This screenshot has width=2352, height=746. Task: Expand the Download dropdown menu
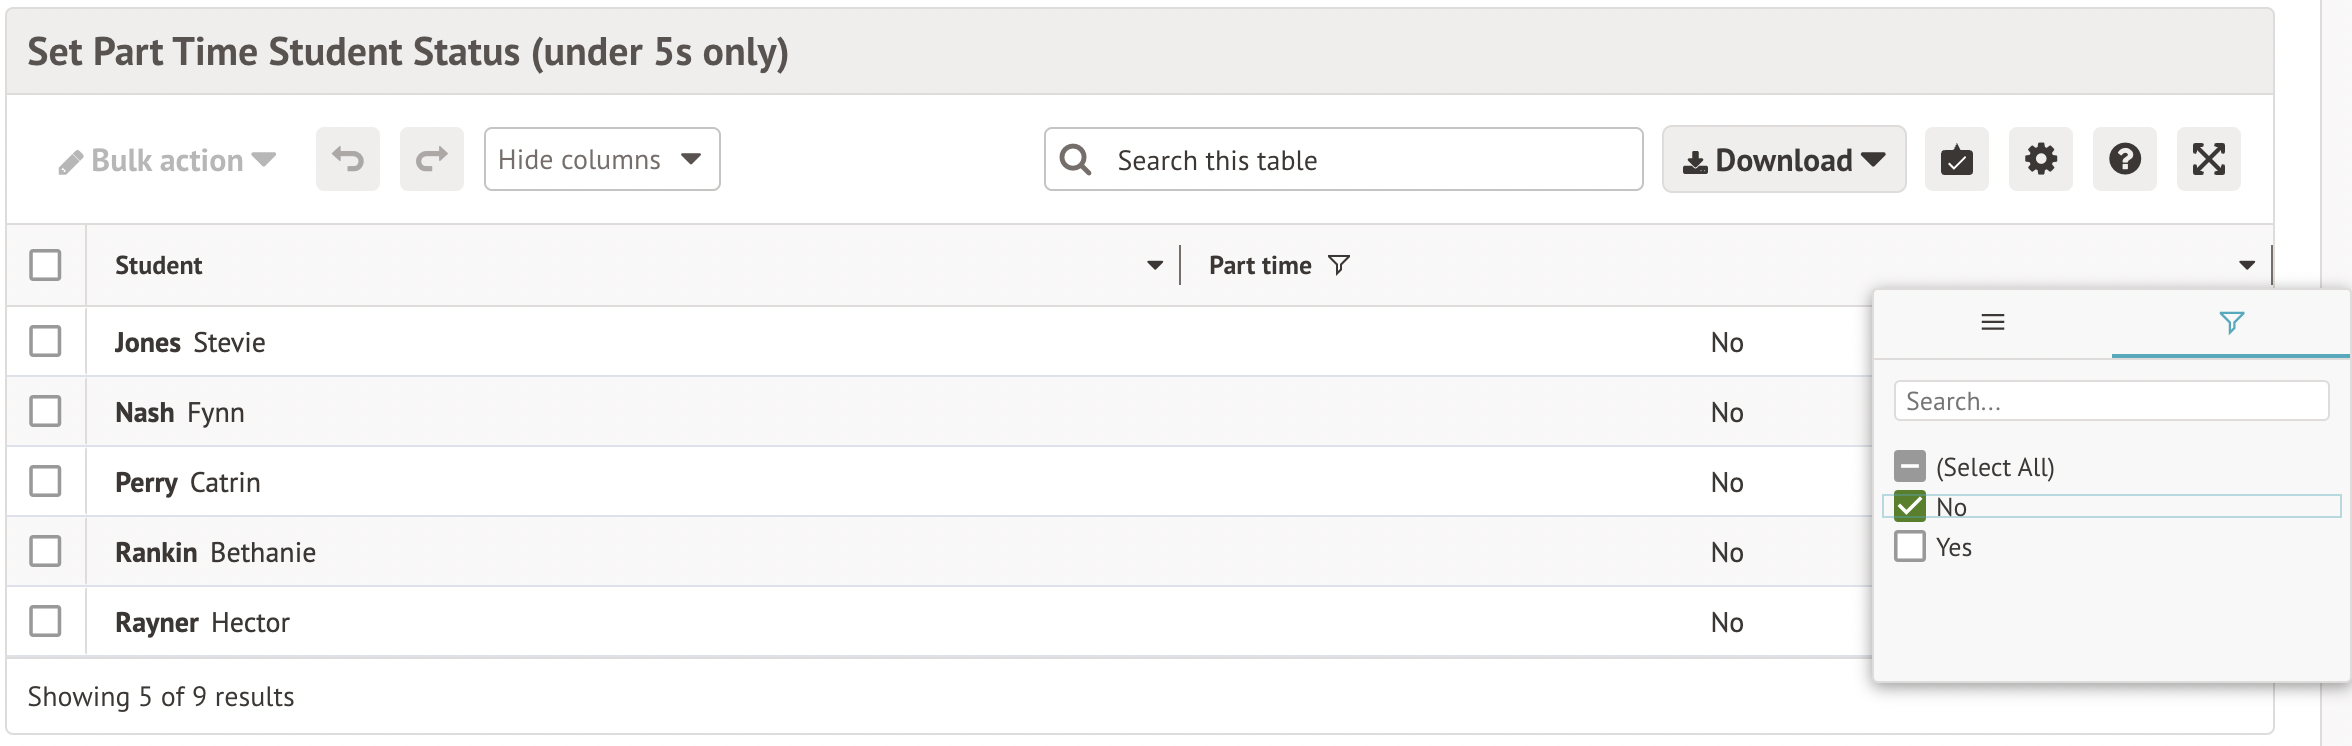1783,160
